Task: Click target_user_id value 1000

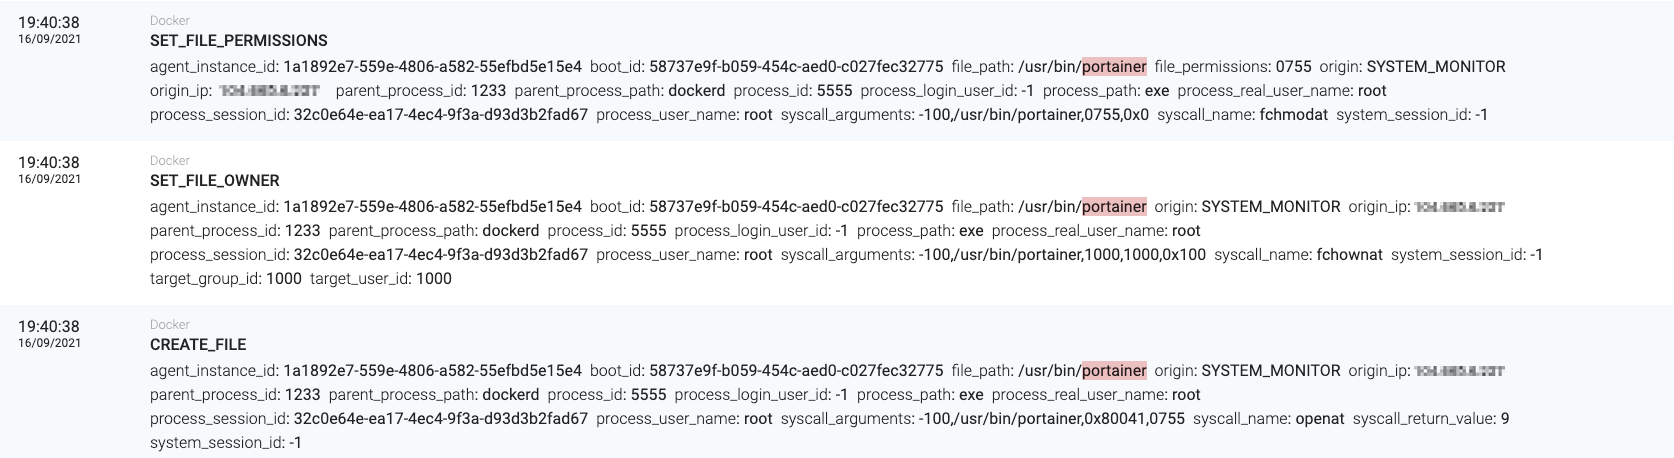Action: 434,279
